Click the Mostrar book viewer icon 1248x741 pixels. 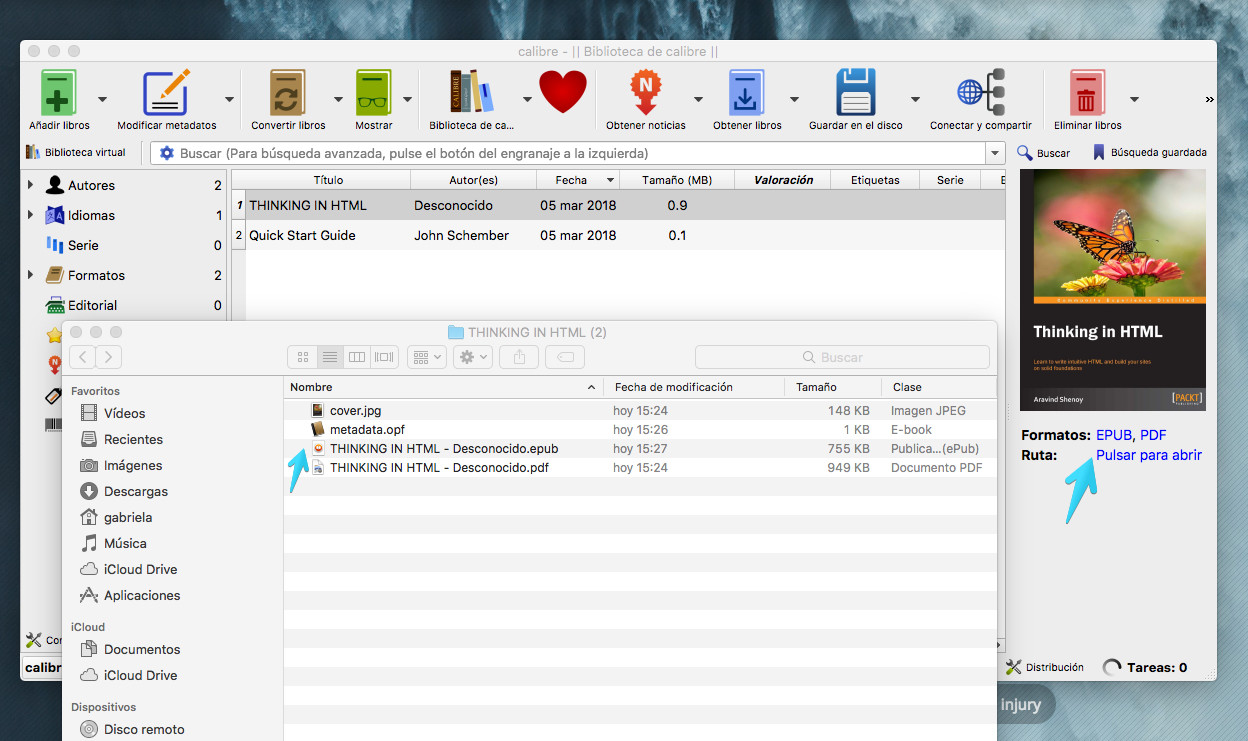[x=374, y=94]
